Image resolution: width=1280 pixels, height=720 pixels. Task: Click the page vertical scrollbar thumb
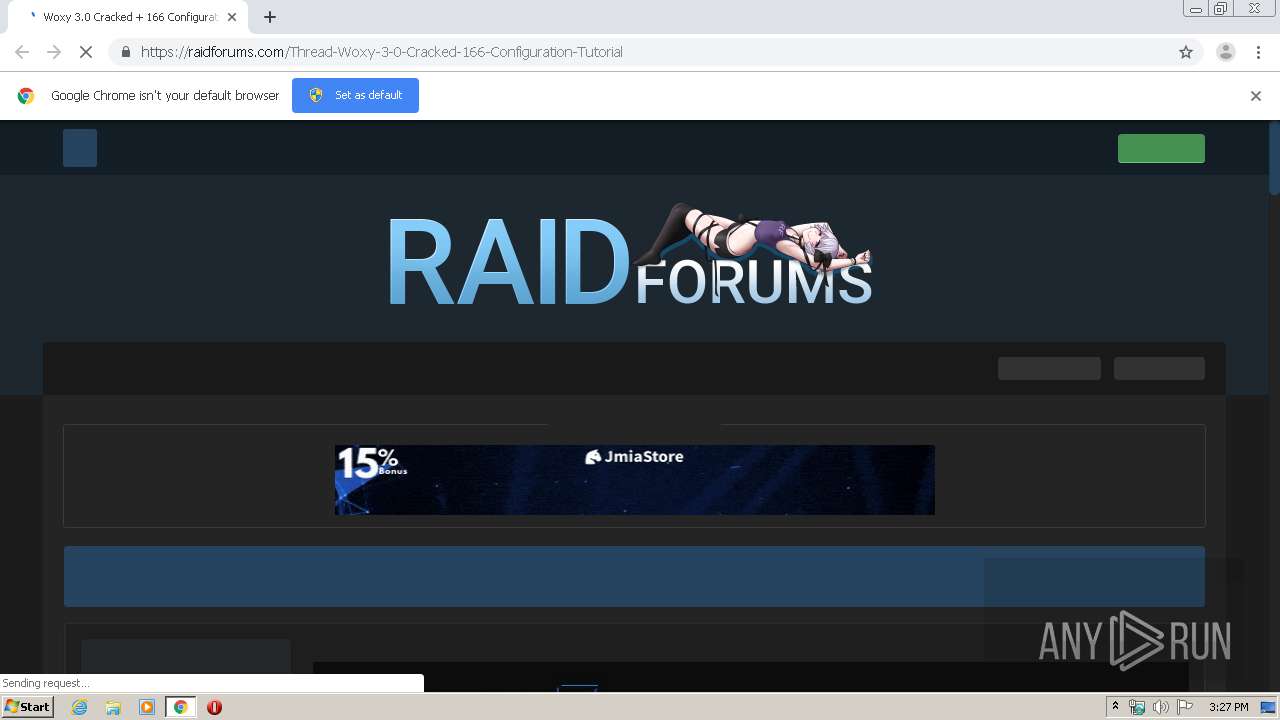pyautogui.click(x=1274, y=157)
